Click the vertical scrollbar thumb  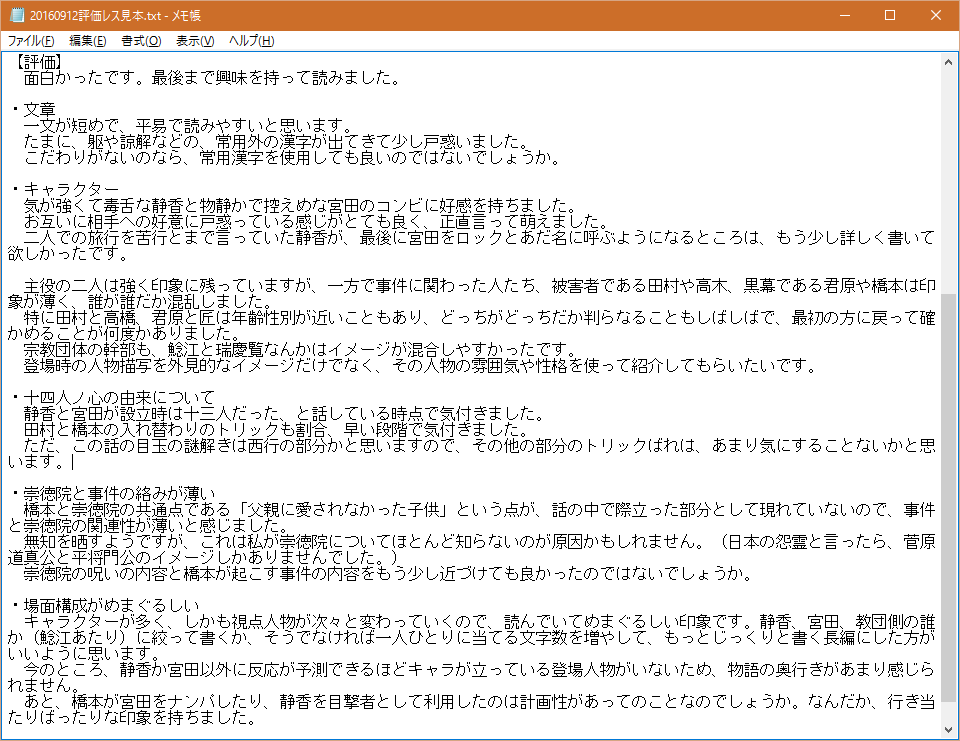pyautogui.click(x=948, y=497)
